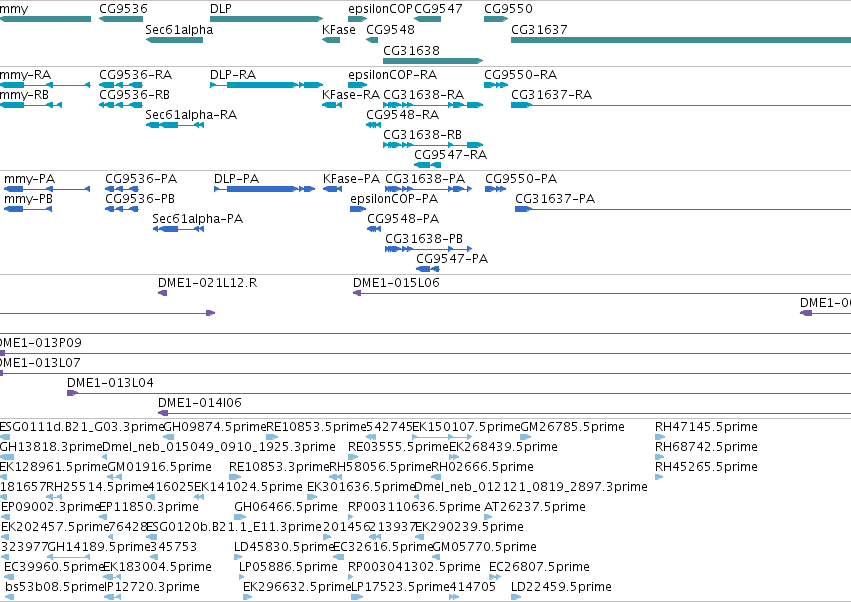Open the epsilonCOP gene feature
The height and width of the screenshot is (602, 851).
tap(358, 19)
